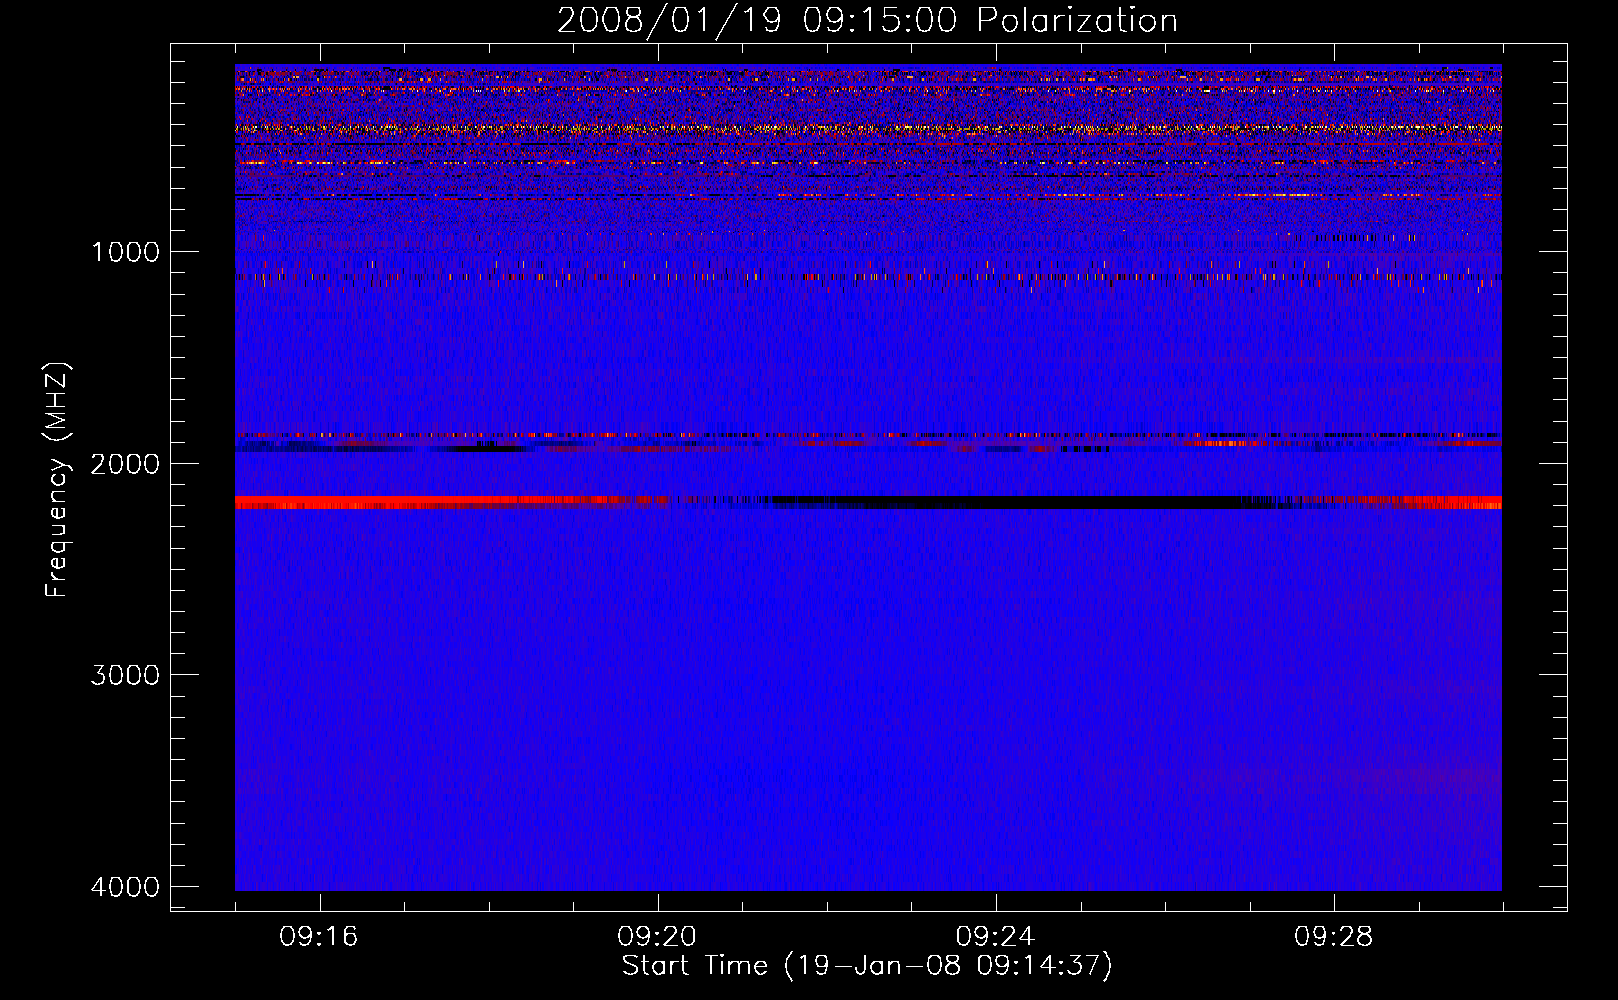Click the 09:24 time tick label
The width and height of the screenshot is (1618, 1000).
click(x=995, y=937)
